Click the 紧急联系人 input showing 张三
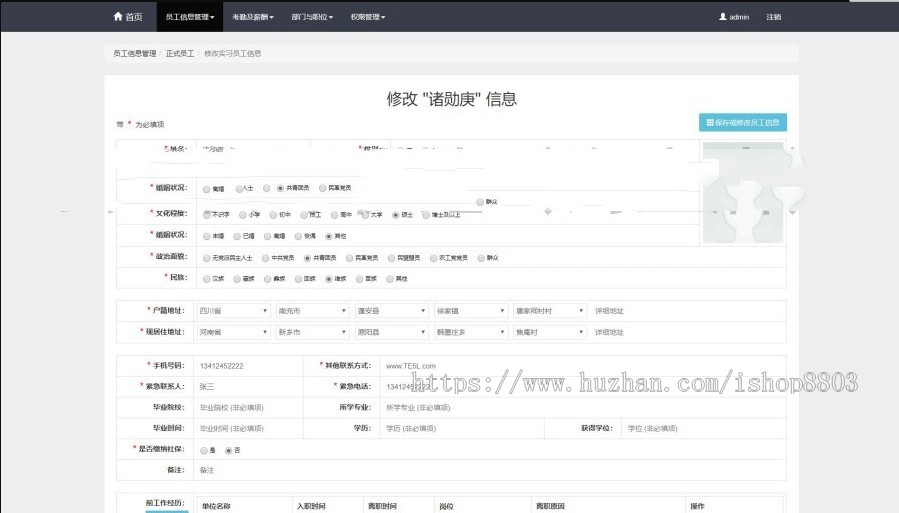Viewport: 899px width, 513px height. (x=249, y=386)
